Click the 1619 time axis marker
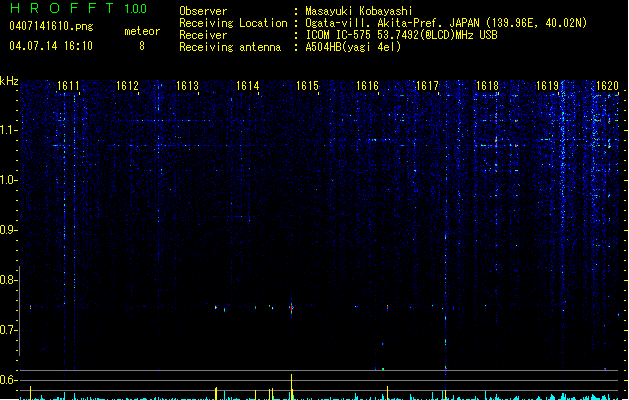The width and height of the screenshot is (629, 400). click(x=547, y=86)
